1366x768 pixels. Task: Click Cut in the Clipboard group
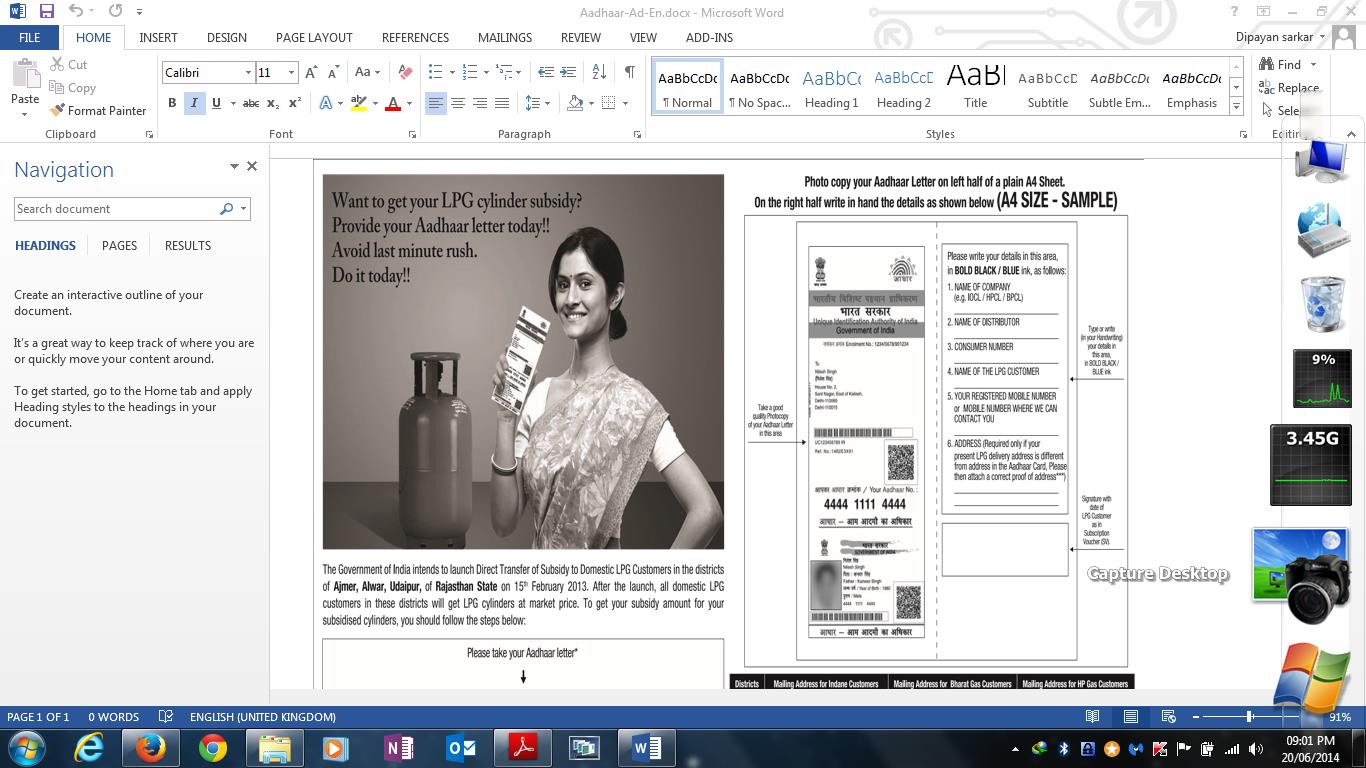68,64
